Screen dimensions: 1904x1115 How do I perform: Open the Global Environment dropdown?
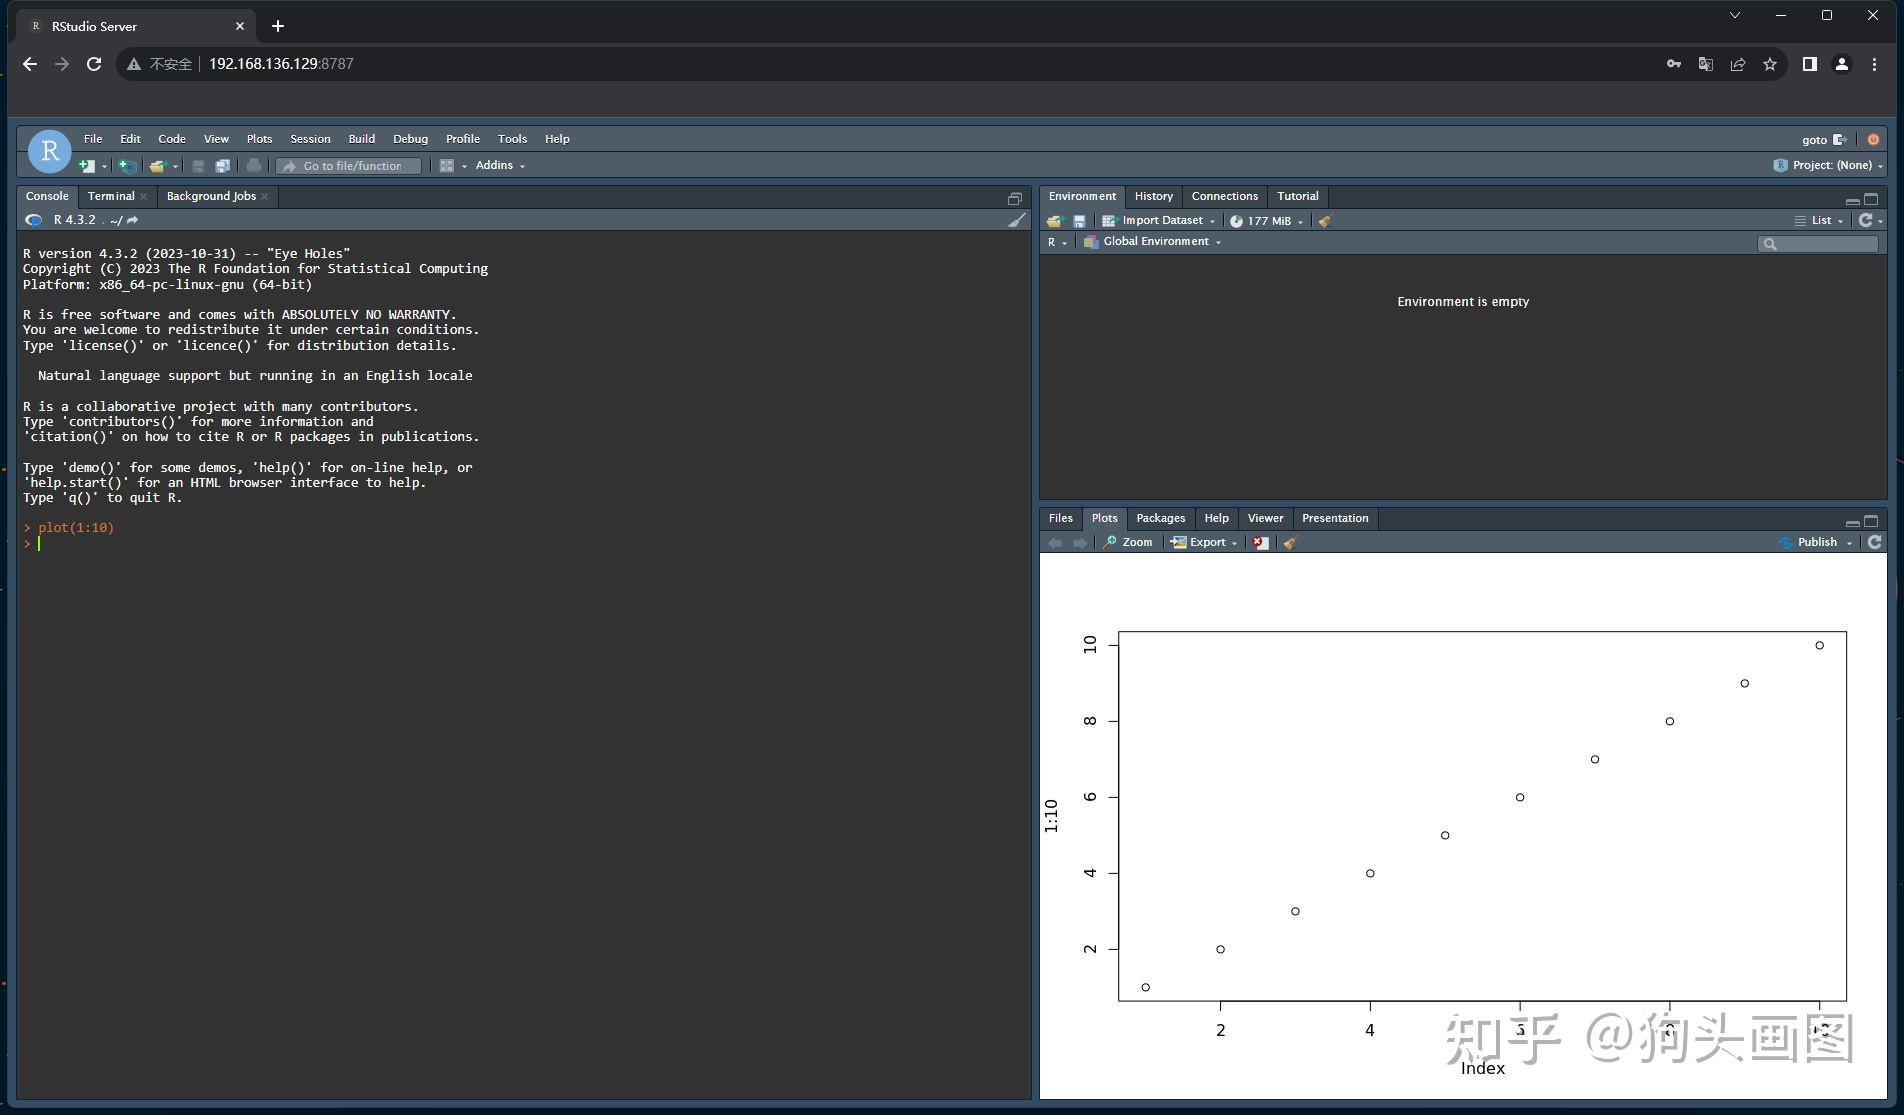(x=1155, y=242)
